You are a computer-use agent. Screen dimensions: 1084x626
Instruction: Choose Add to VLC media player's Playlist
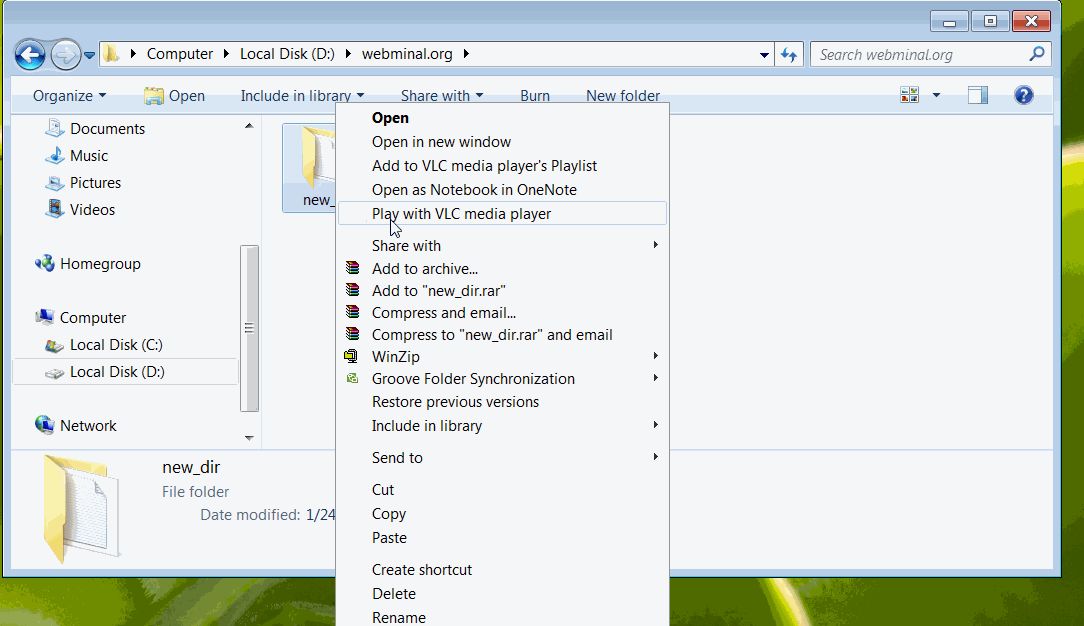(484, 166)
